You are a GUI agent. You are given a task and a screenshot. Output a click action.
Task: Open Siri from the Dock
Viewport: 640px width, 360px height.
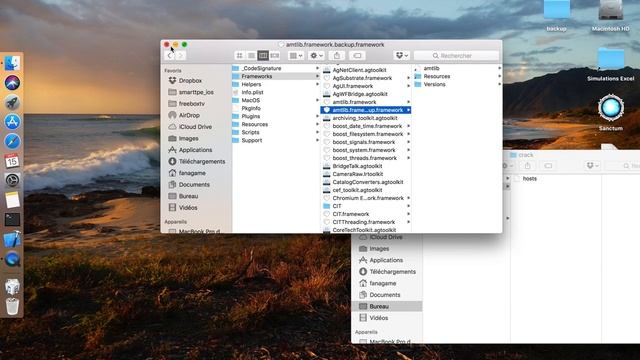click(x=12, y=83)
